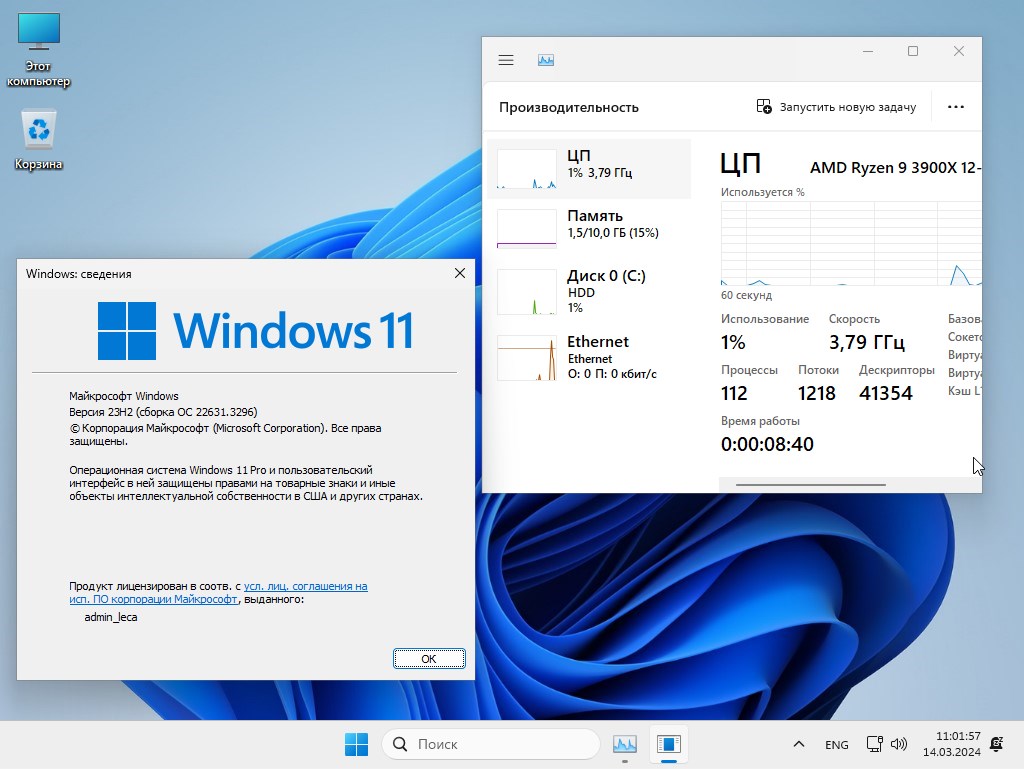1024x769 pixels.
Task: Select the ЦП performance entry
Action: click(x=589, y=168)
